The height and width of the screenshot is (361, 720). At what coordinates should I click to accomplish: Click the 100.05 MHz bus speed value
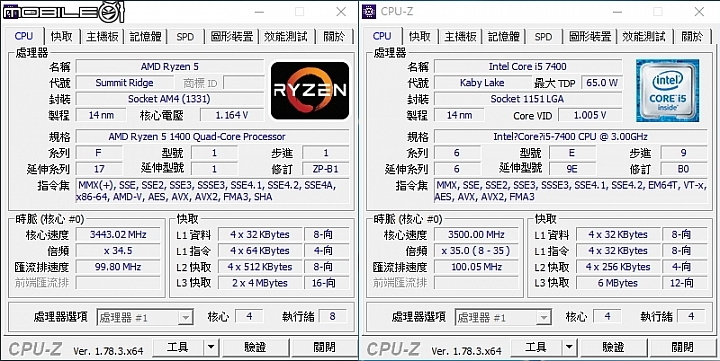coord(476,267)
